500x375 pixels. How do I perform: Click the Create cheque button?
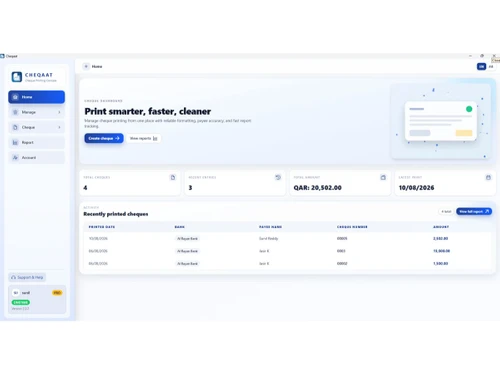(x=104, y=138)
